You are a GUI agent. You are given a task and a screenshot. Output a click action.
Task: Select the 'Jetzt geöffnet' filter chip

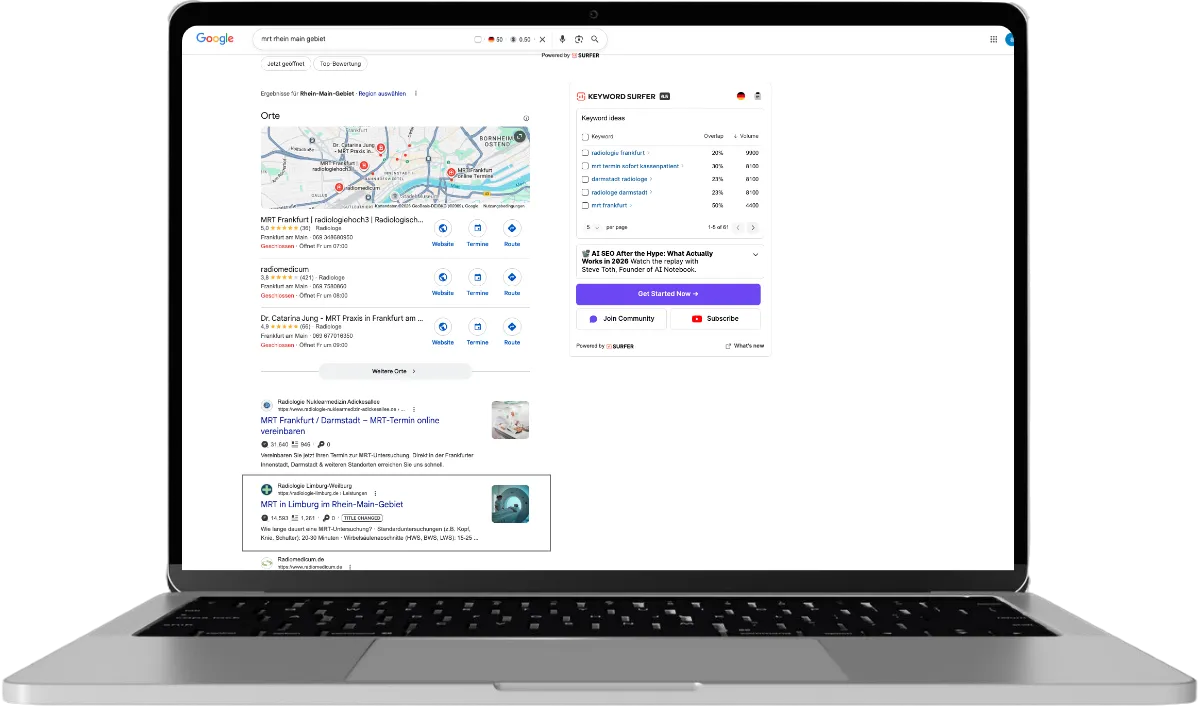(x=285, y=63)
